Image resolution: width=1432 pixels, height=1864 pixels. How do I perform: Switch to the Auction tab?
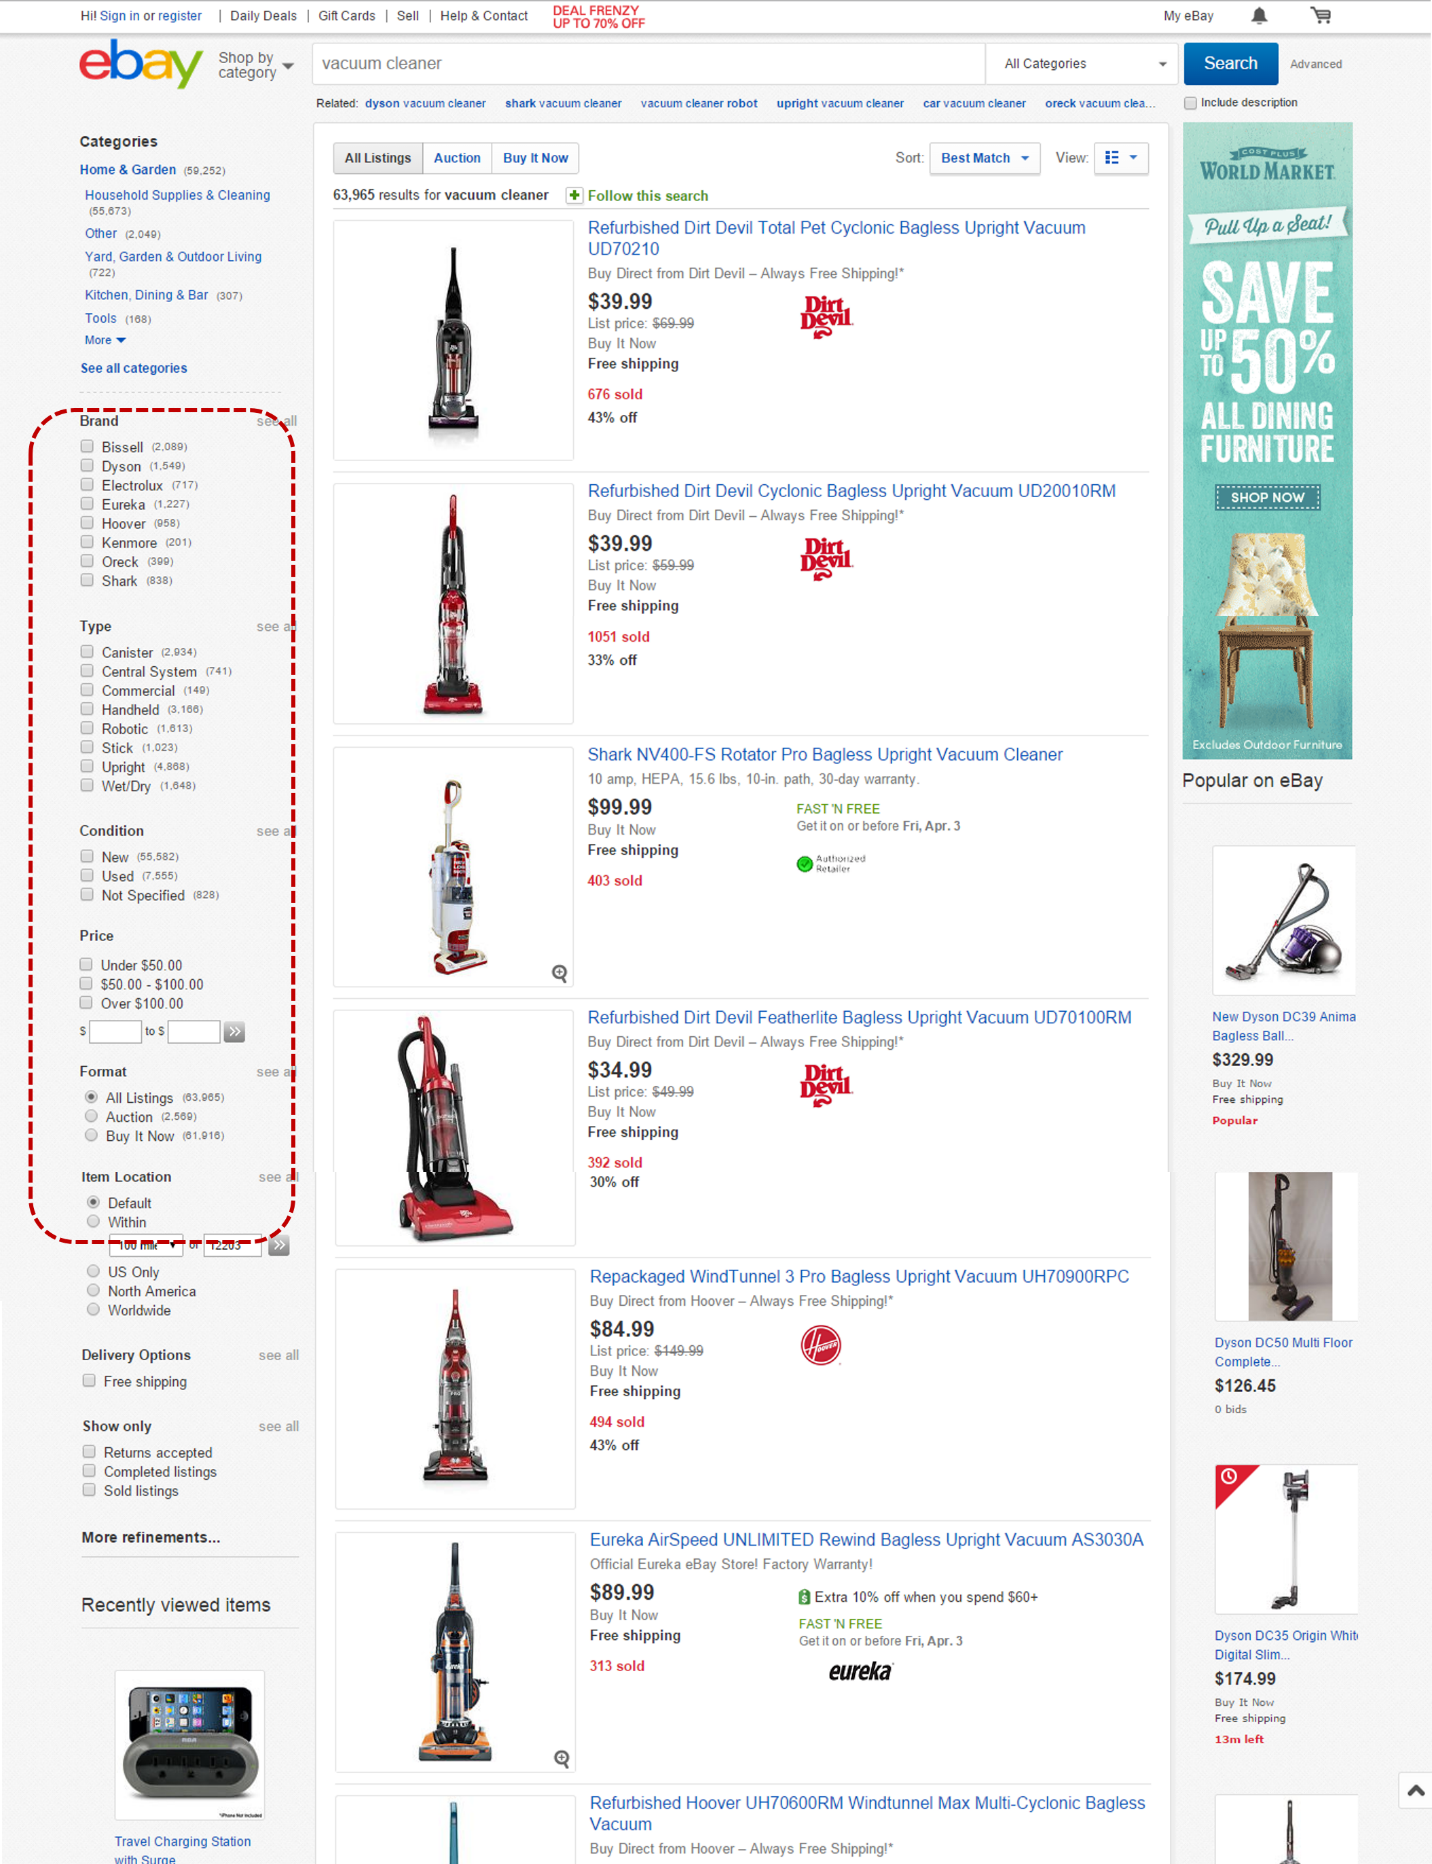457,158
